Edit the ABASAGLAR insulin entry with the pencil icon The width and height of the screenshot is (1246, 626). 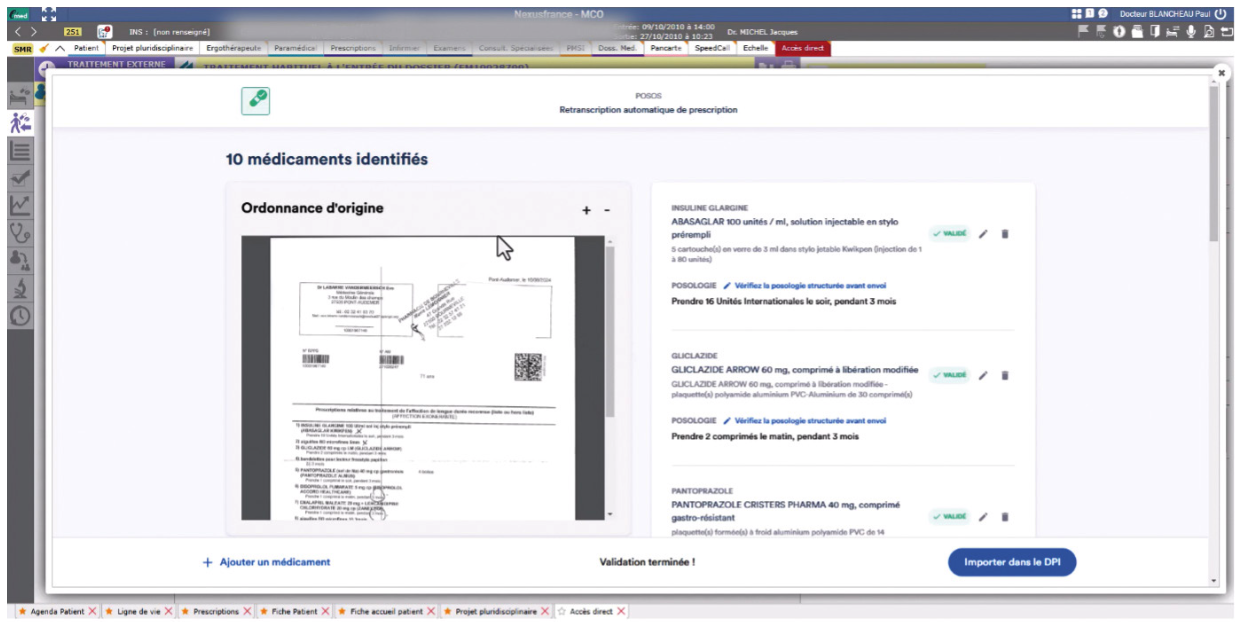click(x=982, y=234)
